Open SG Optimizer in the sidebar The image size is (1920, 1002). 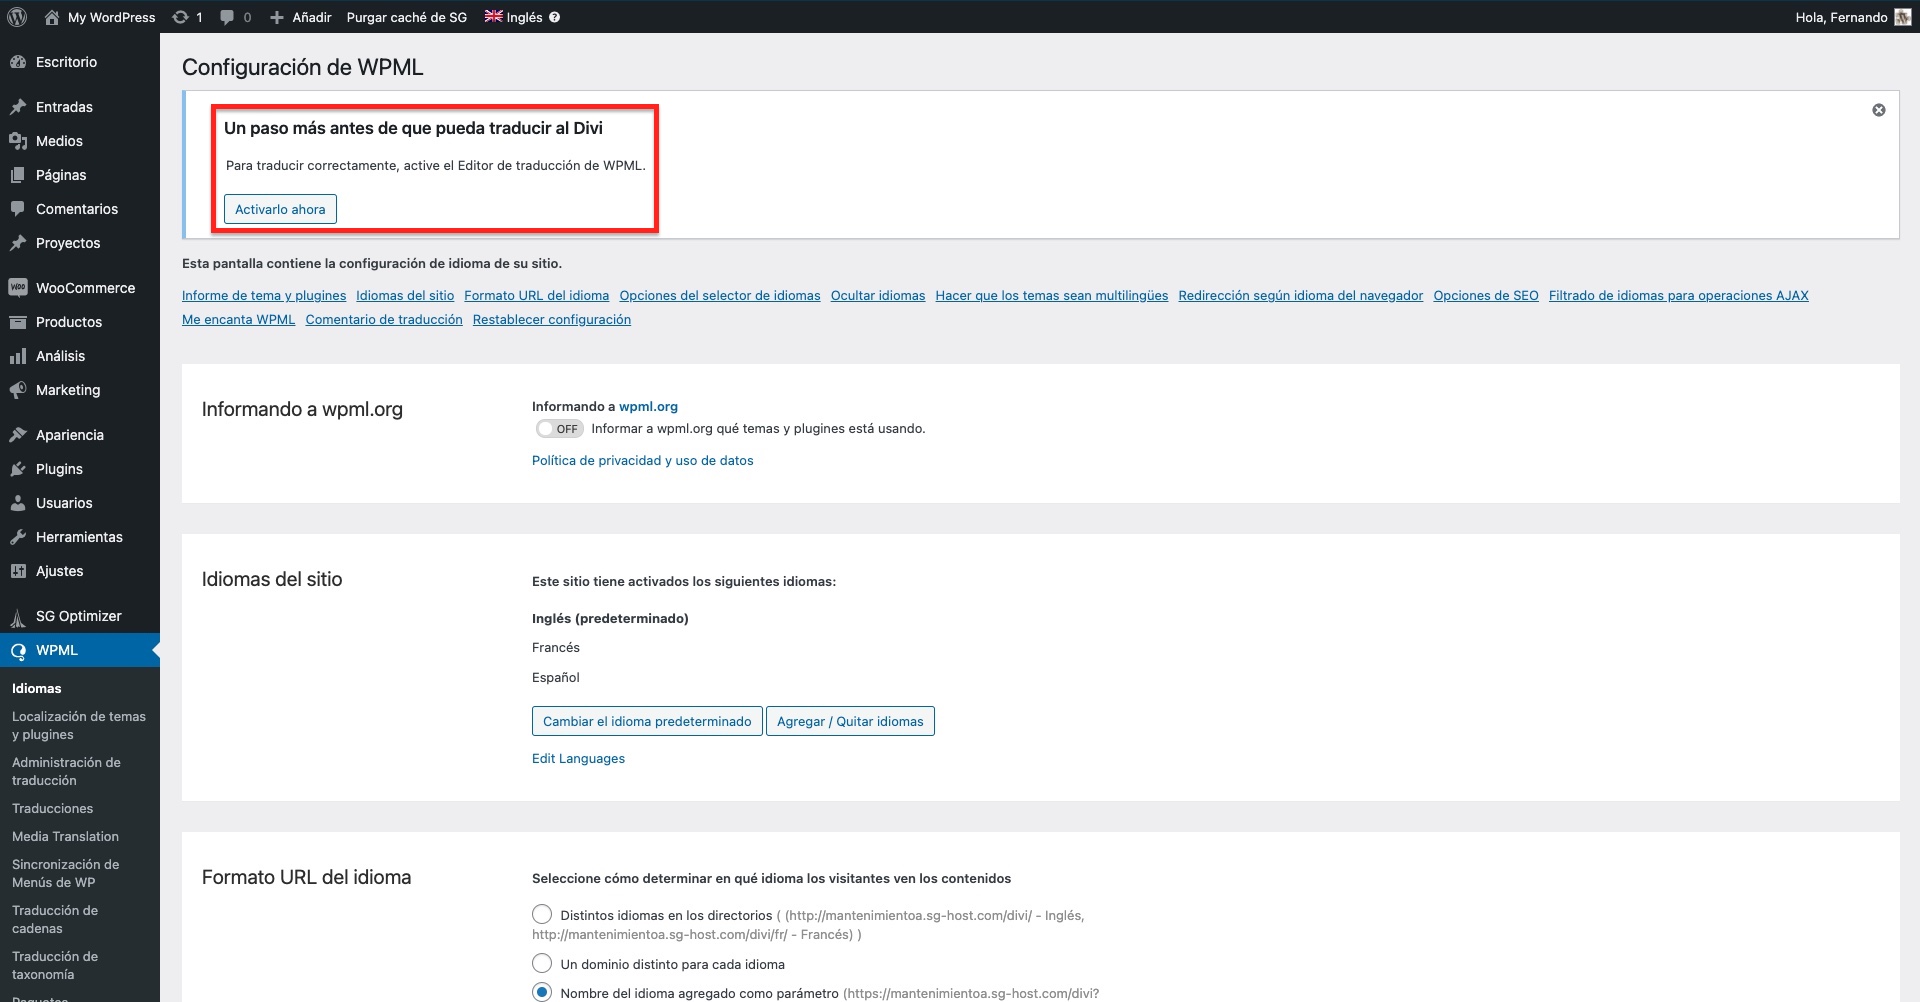[x=78, y=616]
